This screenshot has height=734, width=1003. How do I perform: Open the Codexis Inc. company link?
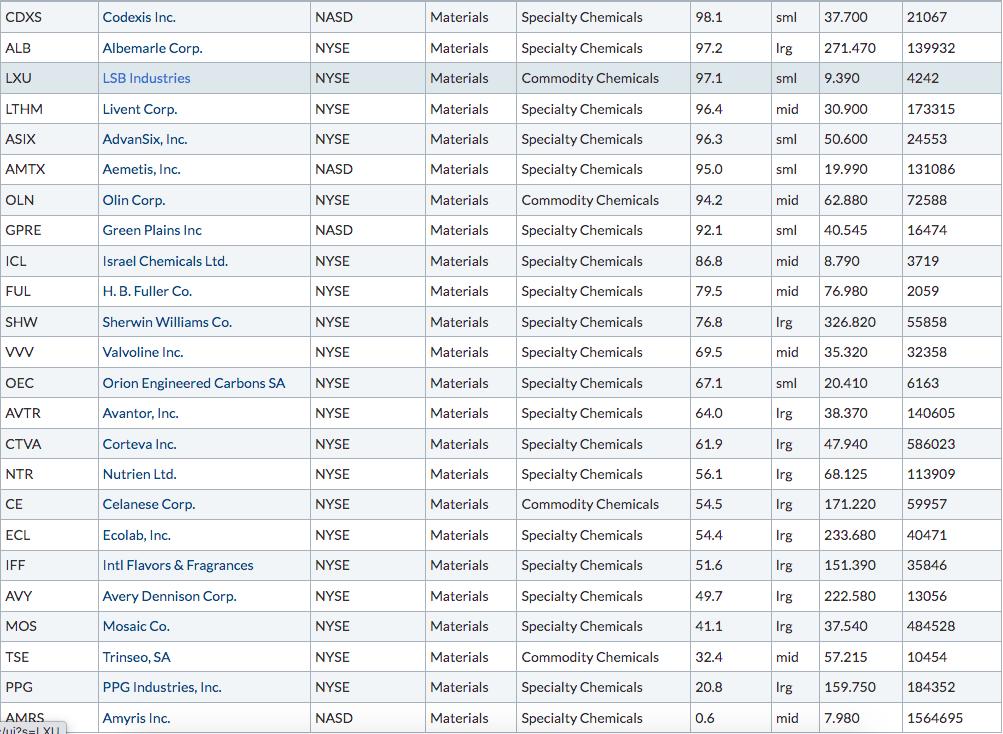(139, 17)
